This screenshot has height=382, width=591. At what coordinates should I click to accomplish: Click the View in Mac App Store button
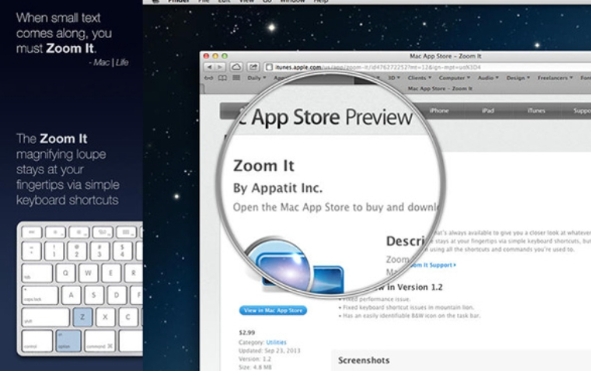[273, 310]
